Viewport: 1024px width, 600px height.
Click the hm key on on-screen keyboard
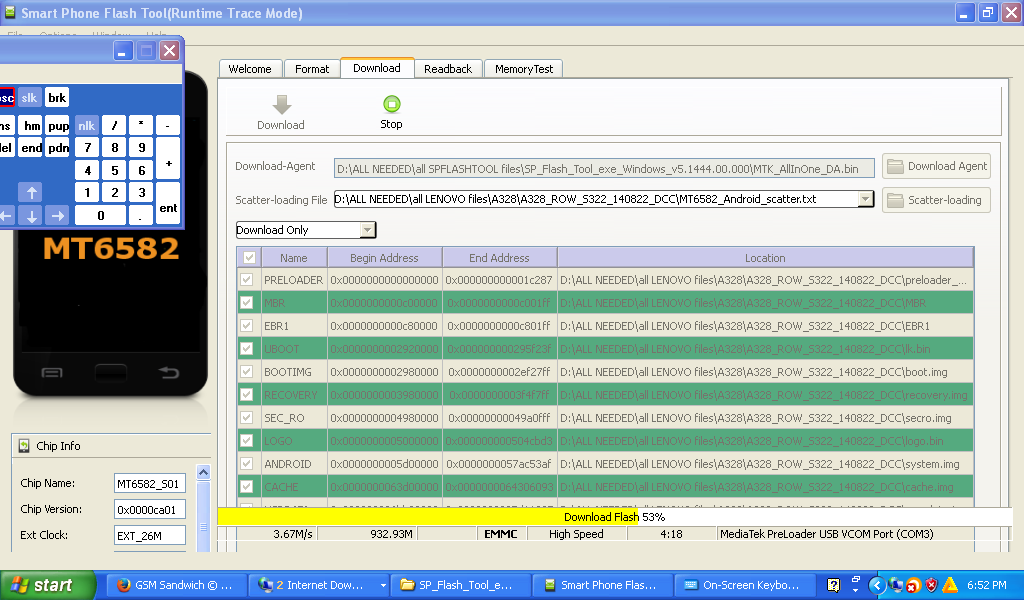click(x=32, y=125)
